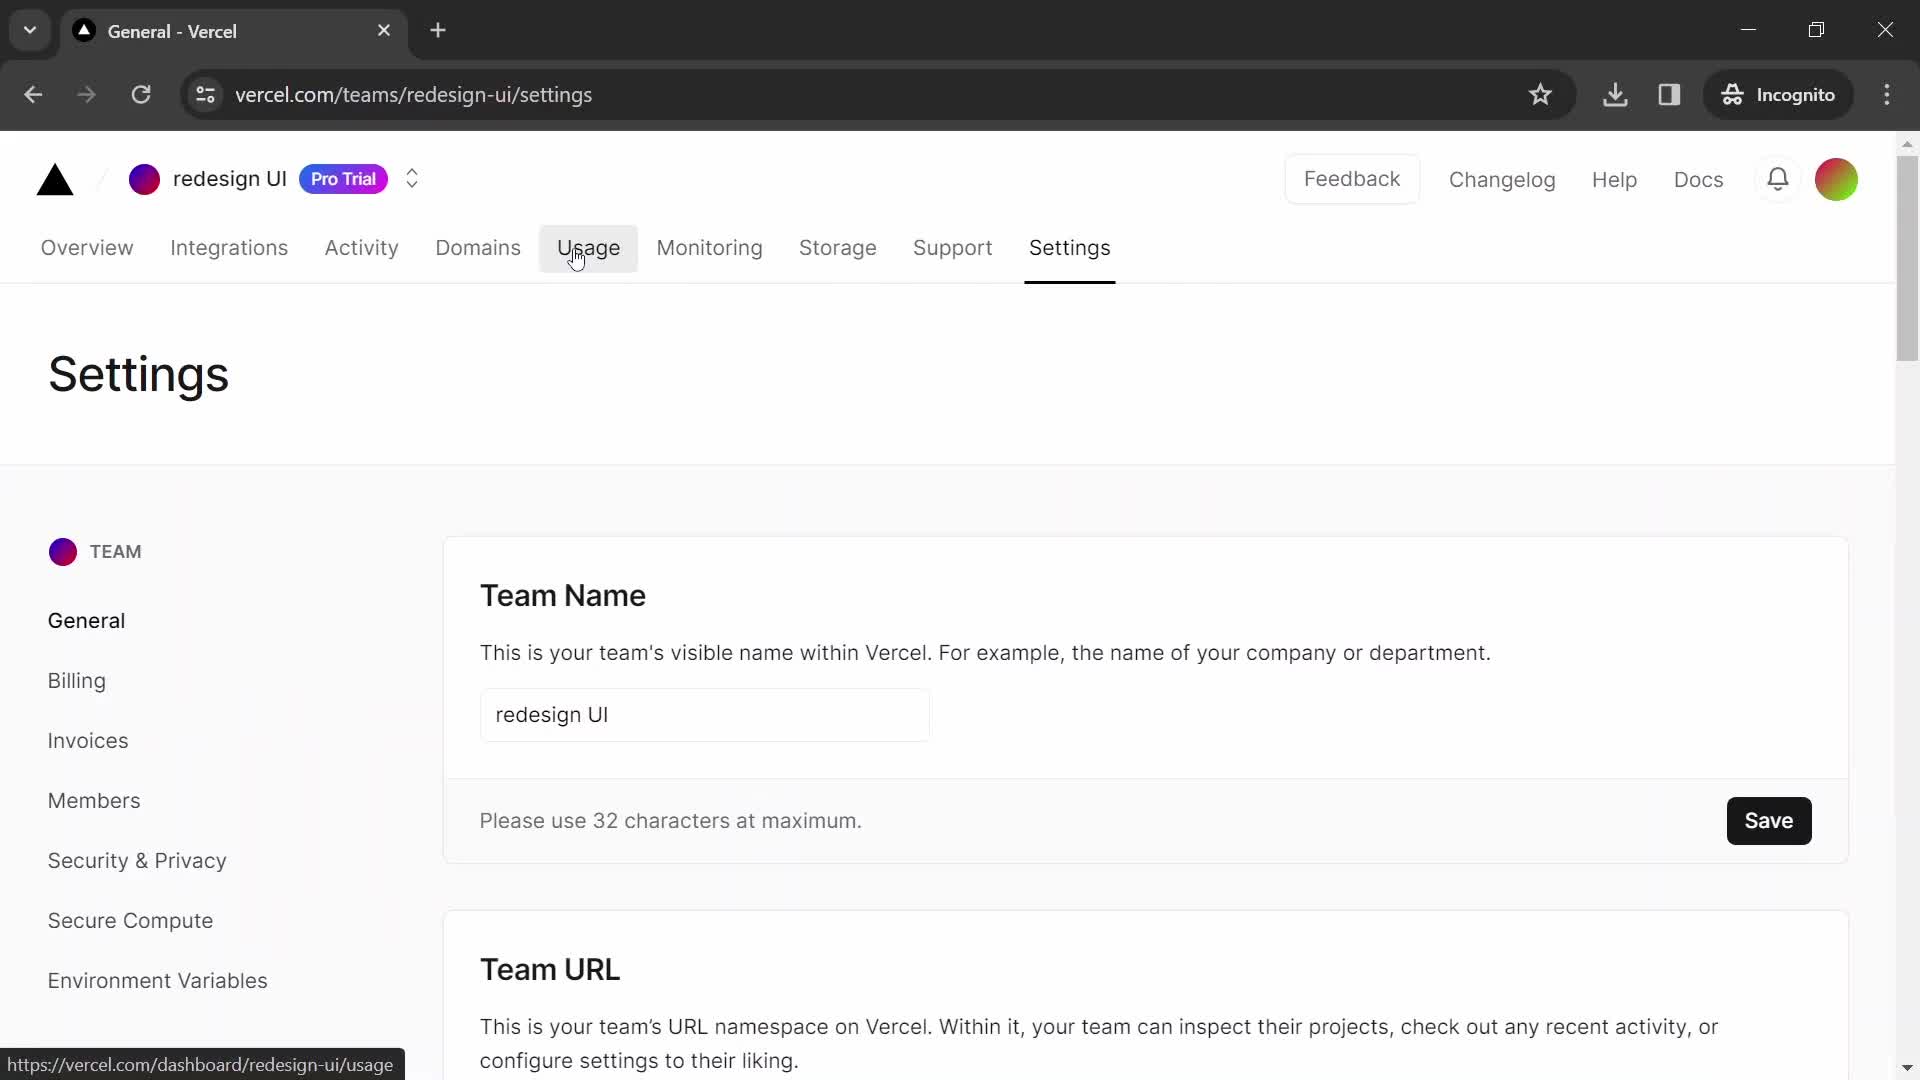Open the Feedback menu item

click(1353, 178)
